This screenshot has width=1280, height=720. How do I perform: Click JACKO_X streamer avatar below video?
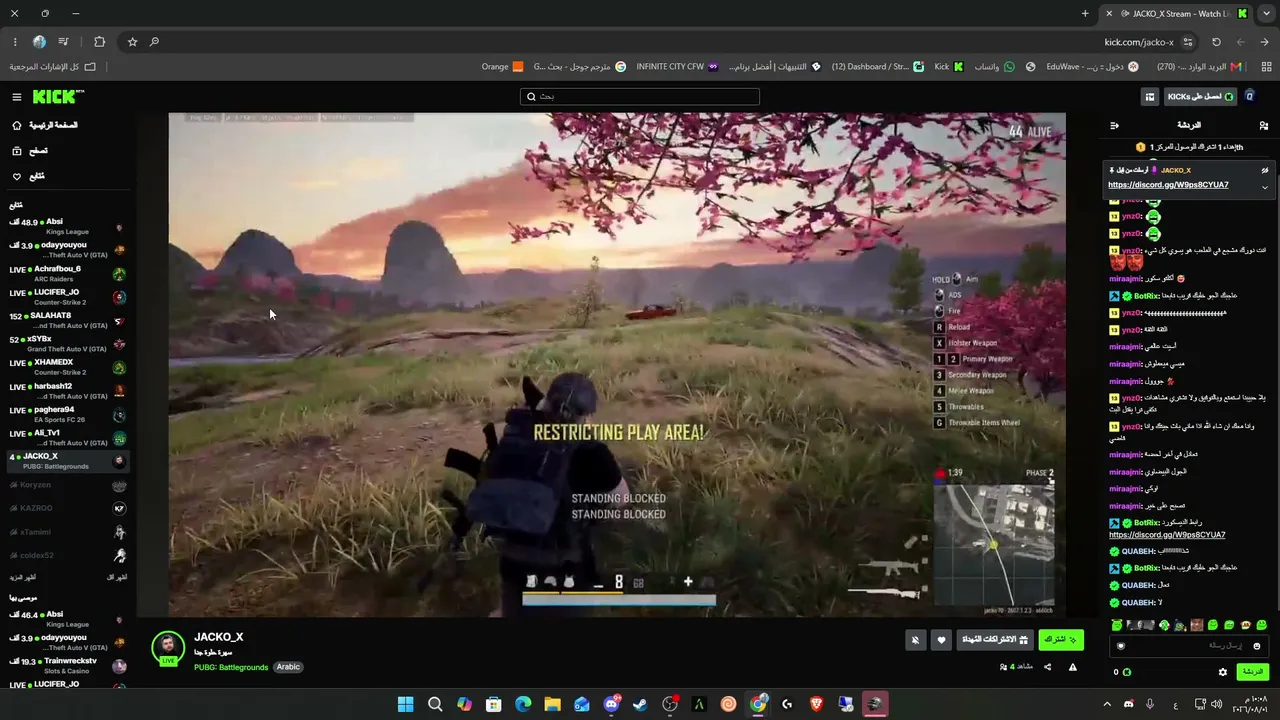coord(168,648)
